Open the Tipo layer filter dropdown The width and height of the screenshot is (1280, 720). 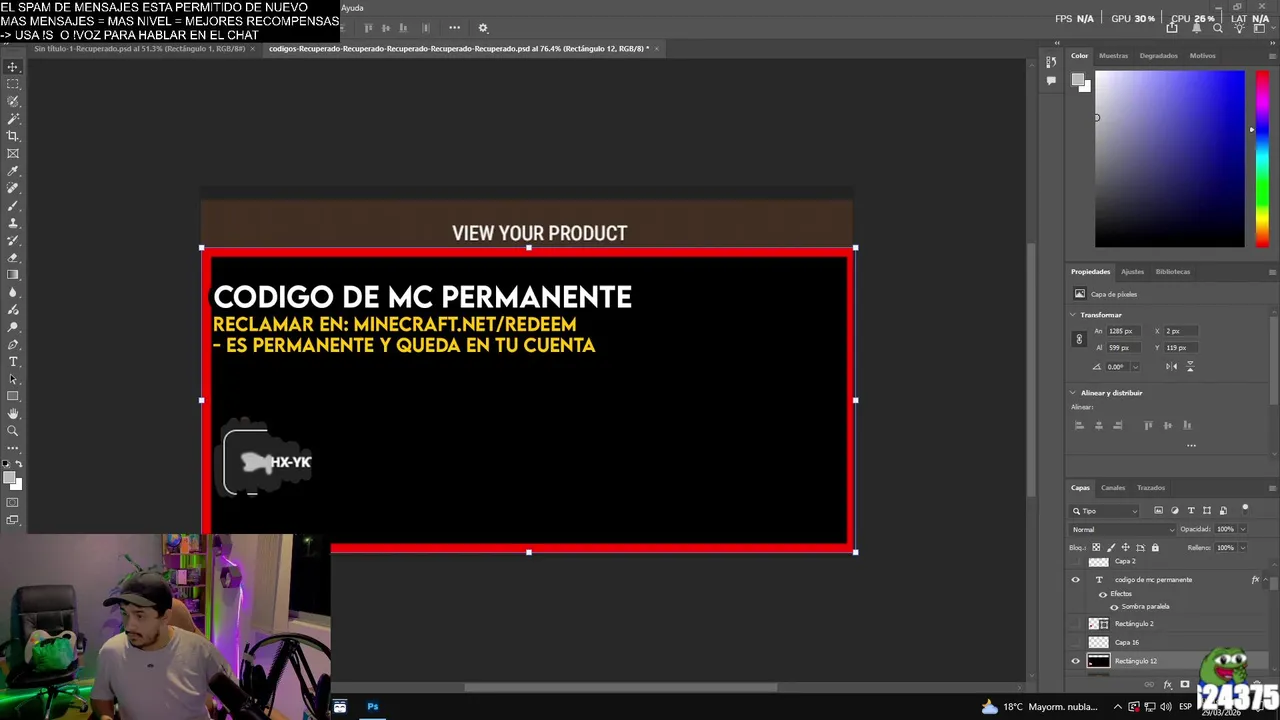[1104, 511]
